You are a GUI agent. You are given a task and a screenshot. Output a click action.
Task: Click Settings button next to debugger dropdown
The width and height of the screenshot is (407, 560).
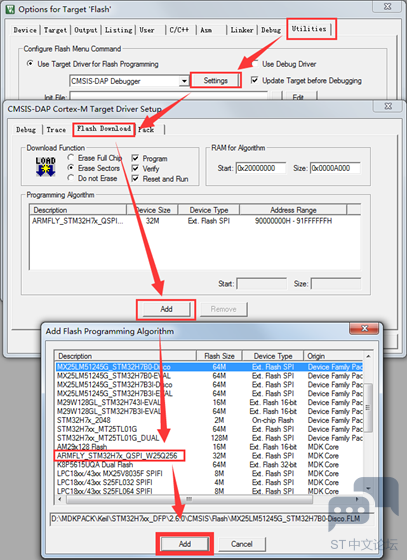[x=216, y=81]
